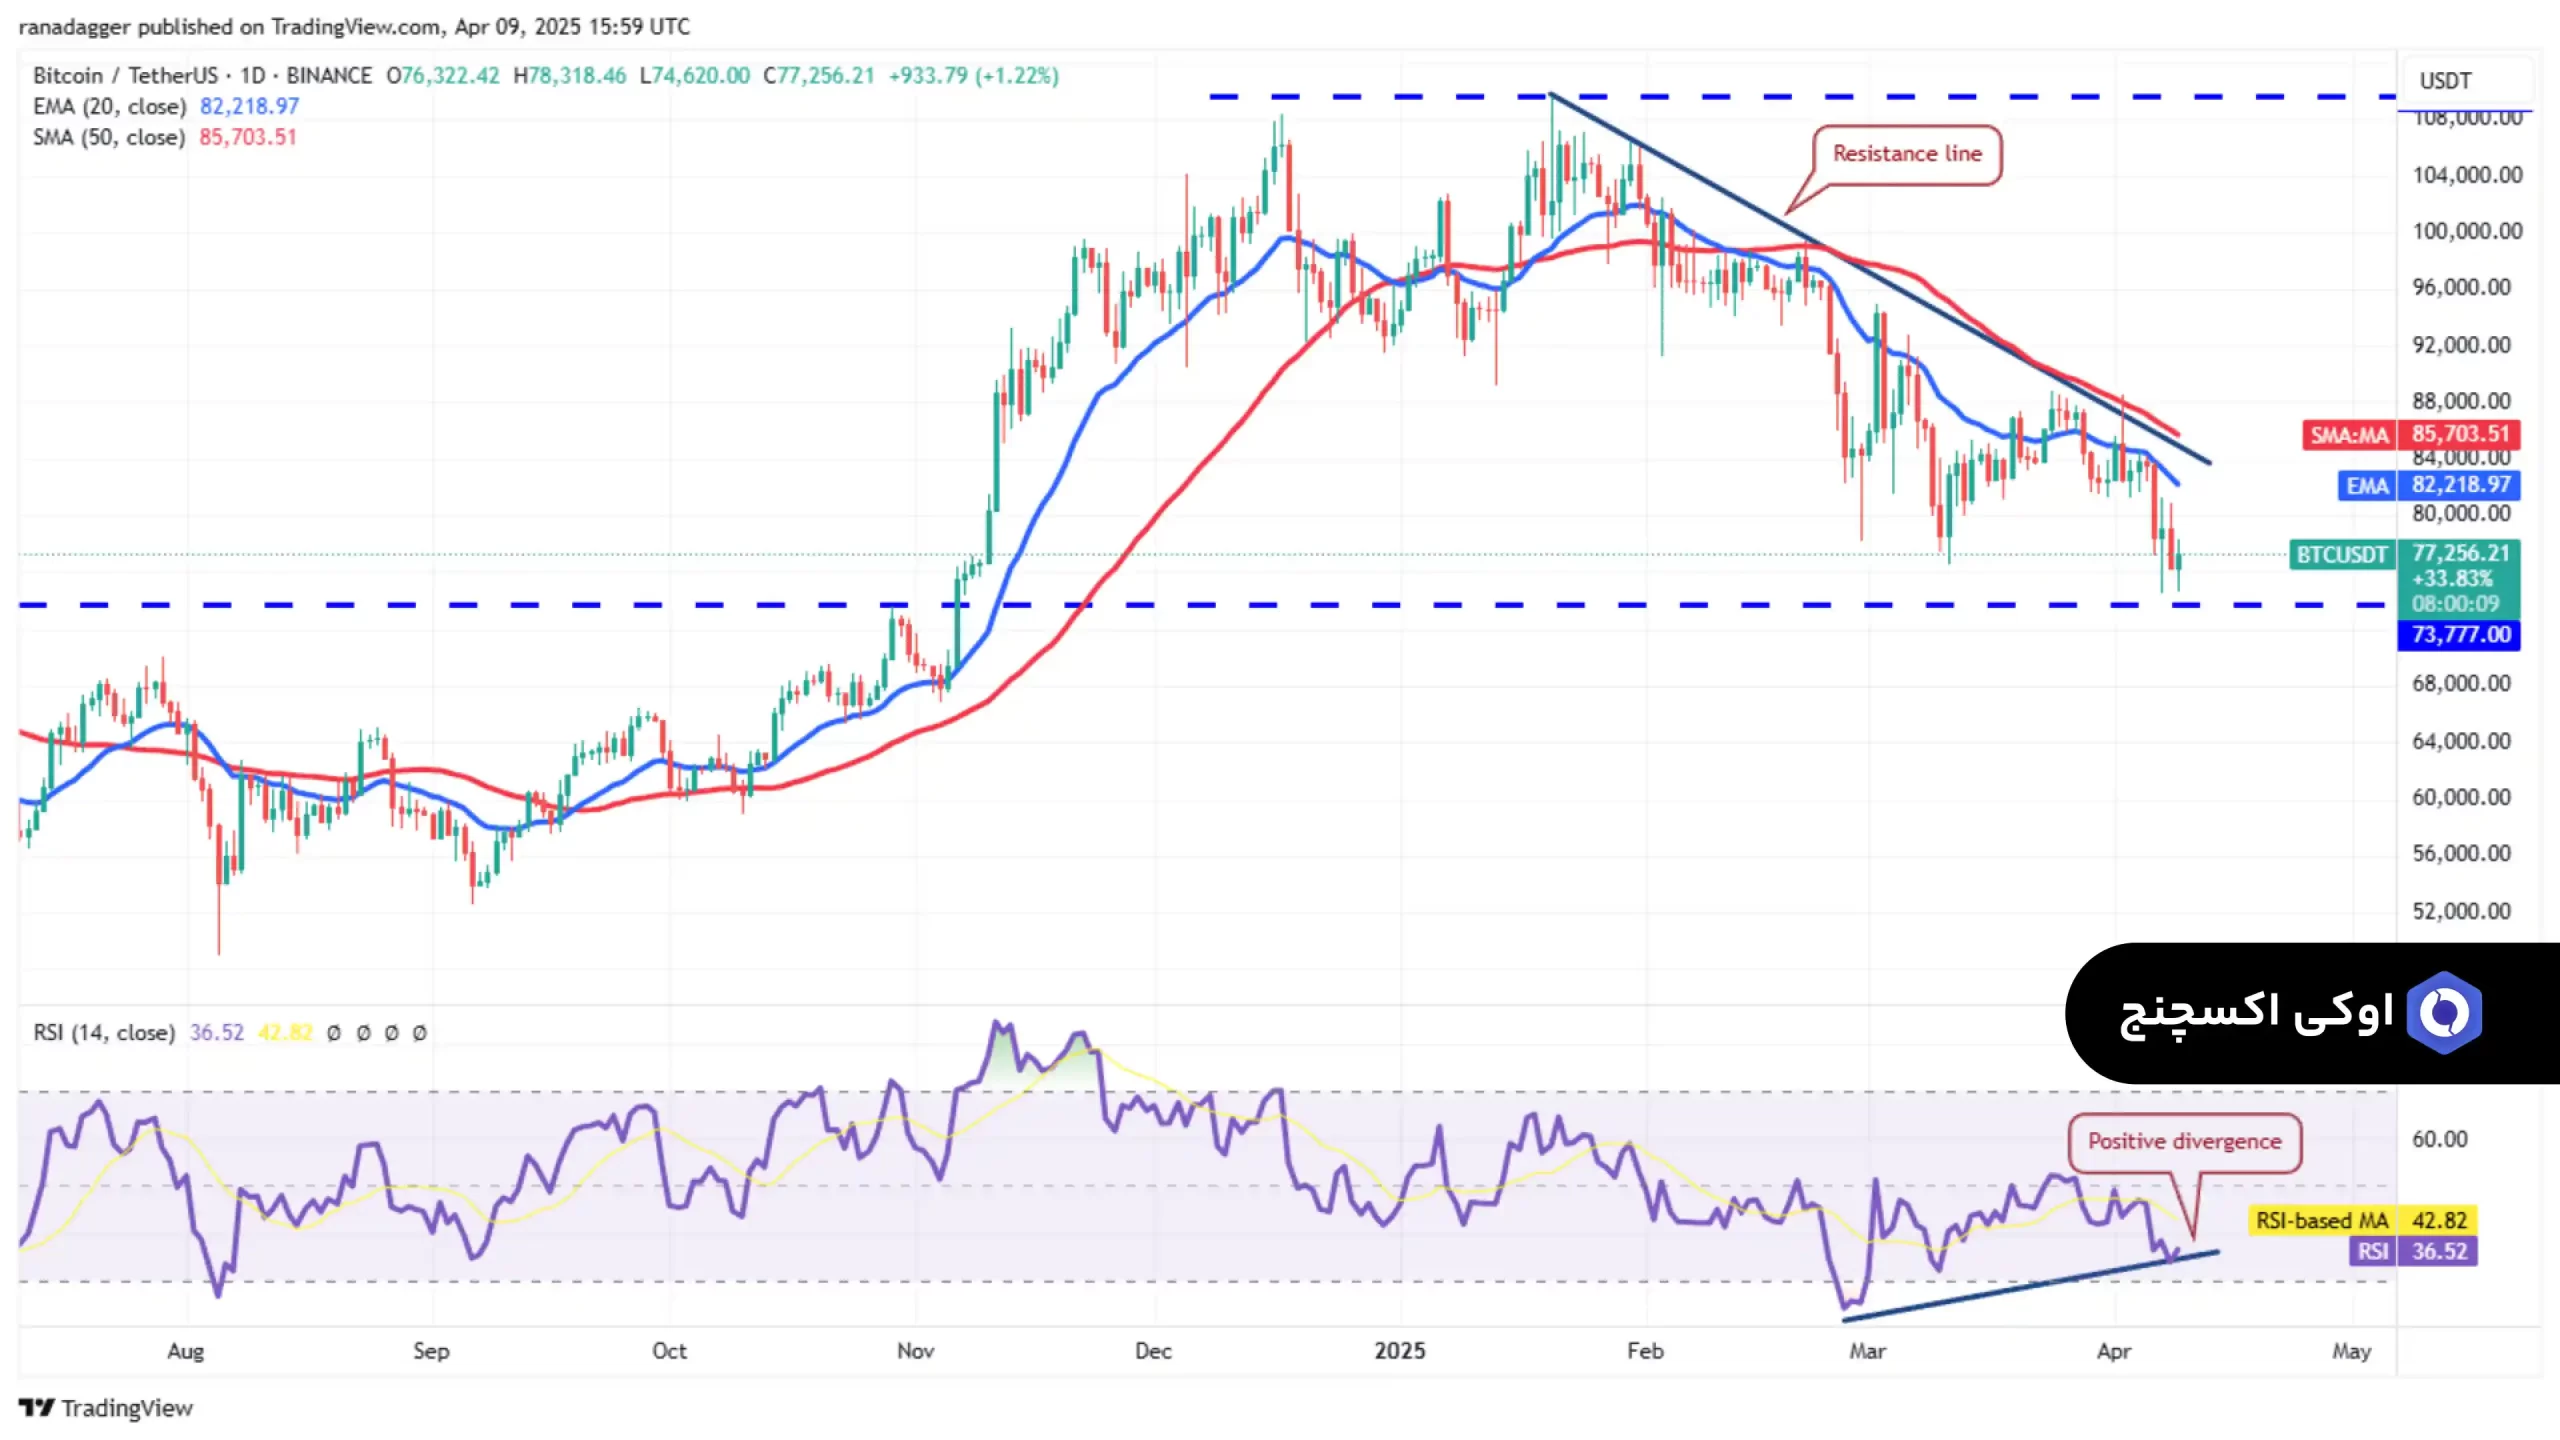Click the Nov label on the time axis
This screenshot has width=2560, height=1440.
tap(915, 1351)
